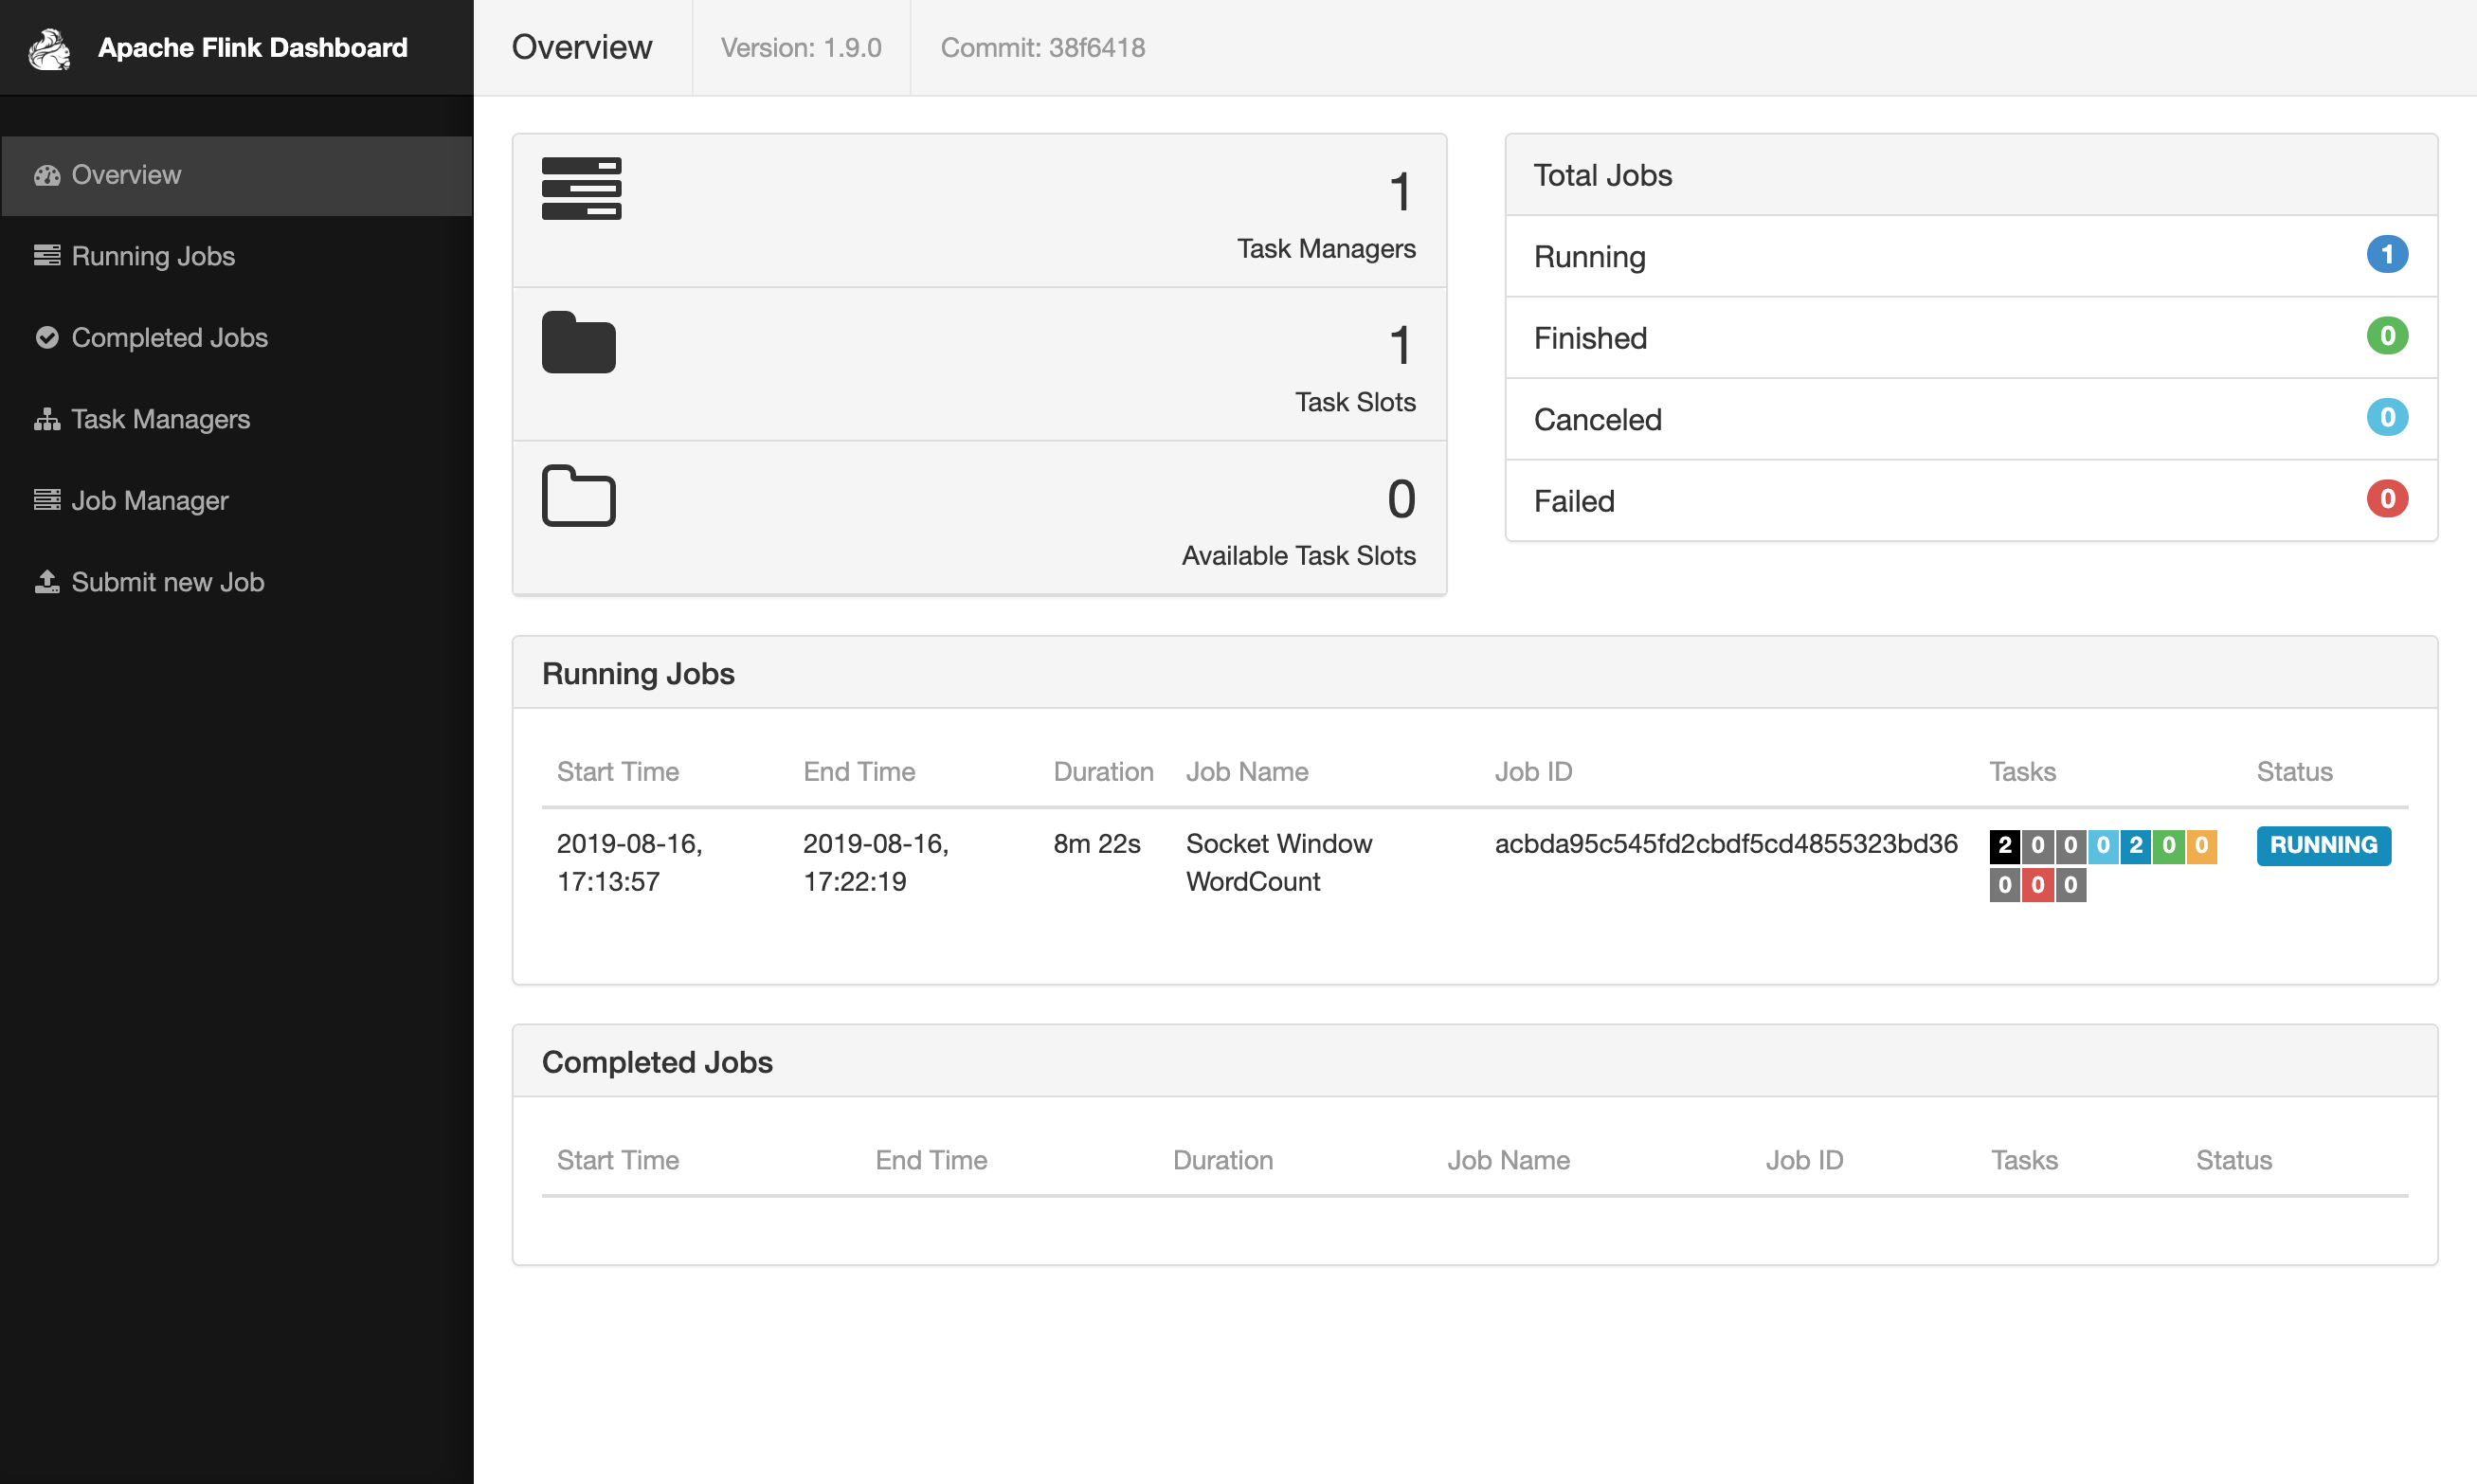Click Job ID header in Completed Jobs table
Viewport: 2477px width, 1484px height.
1804,1160
